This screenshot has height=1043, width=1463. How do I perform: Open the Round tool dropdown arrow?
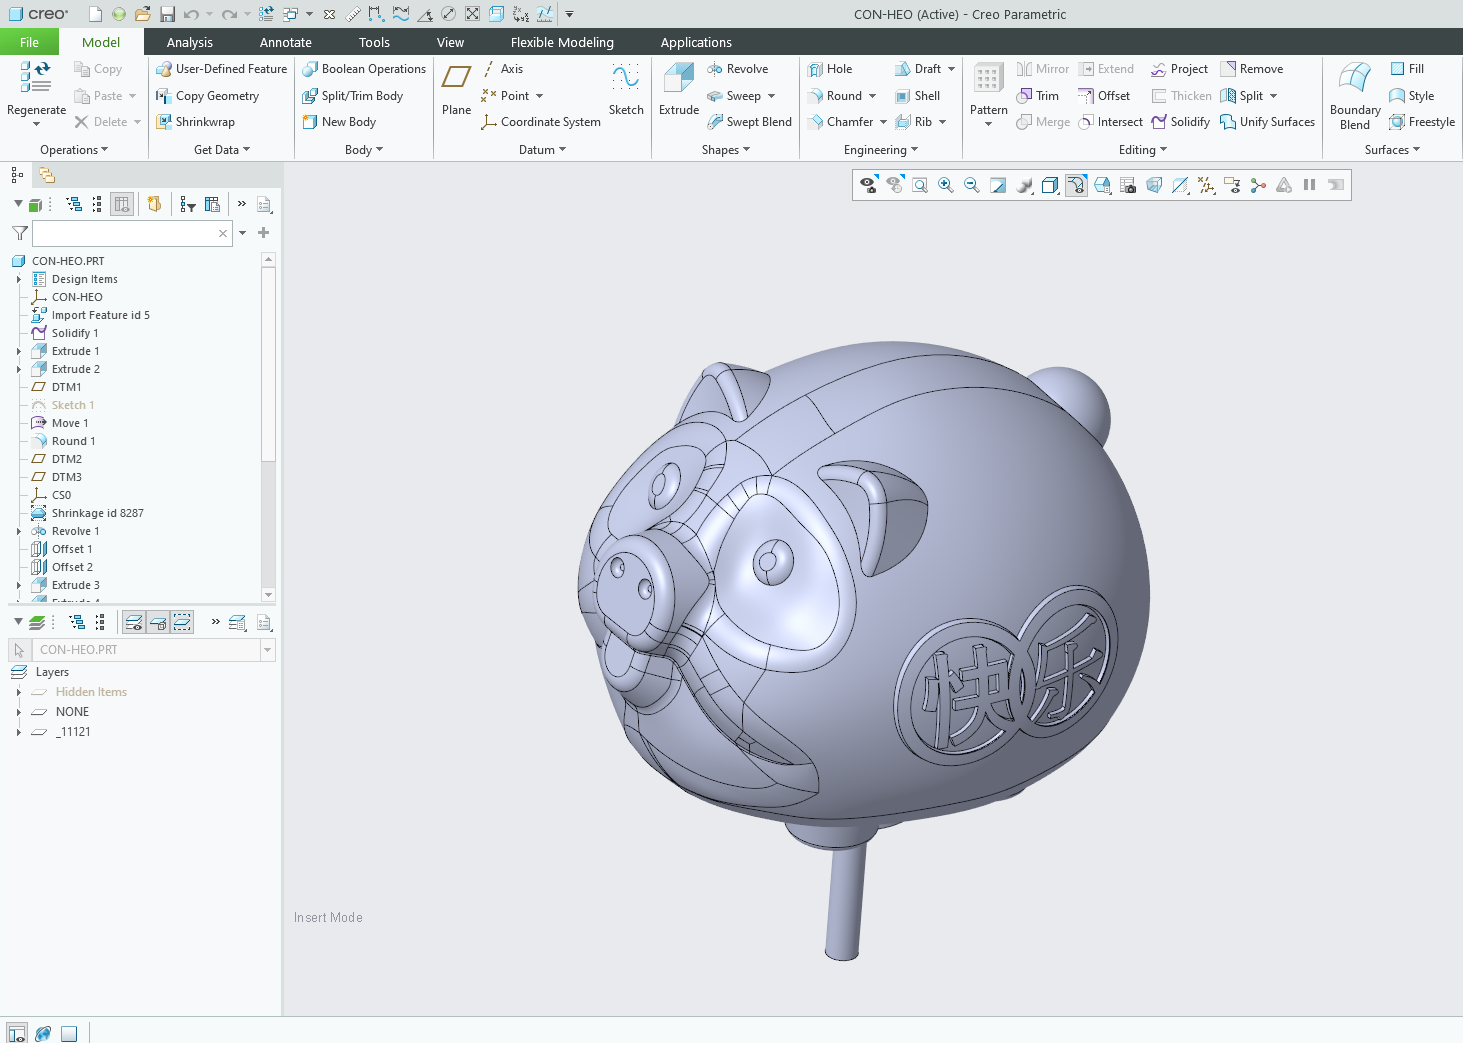873,96
